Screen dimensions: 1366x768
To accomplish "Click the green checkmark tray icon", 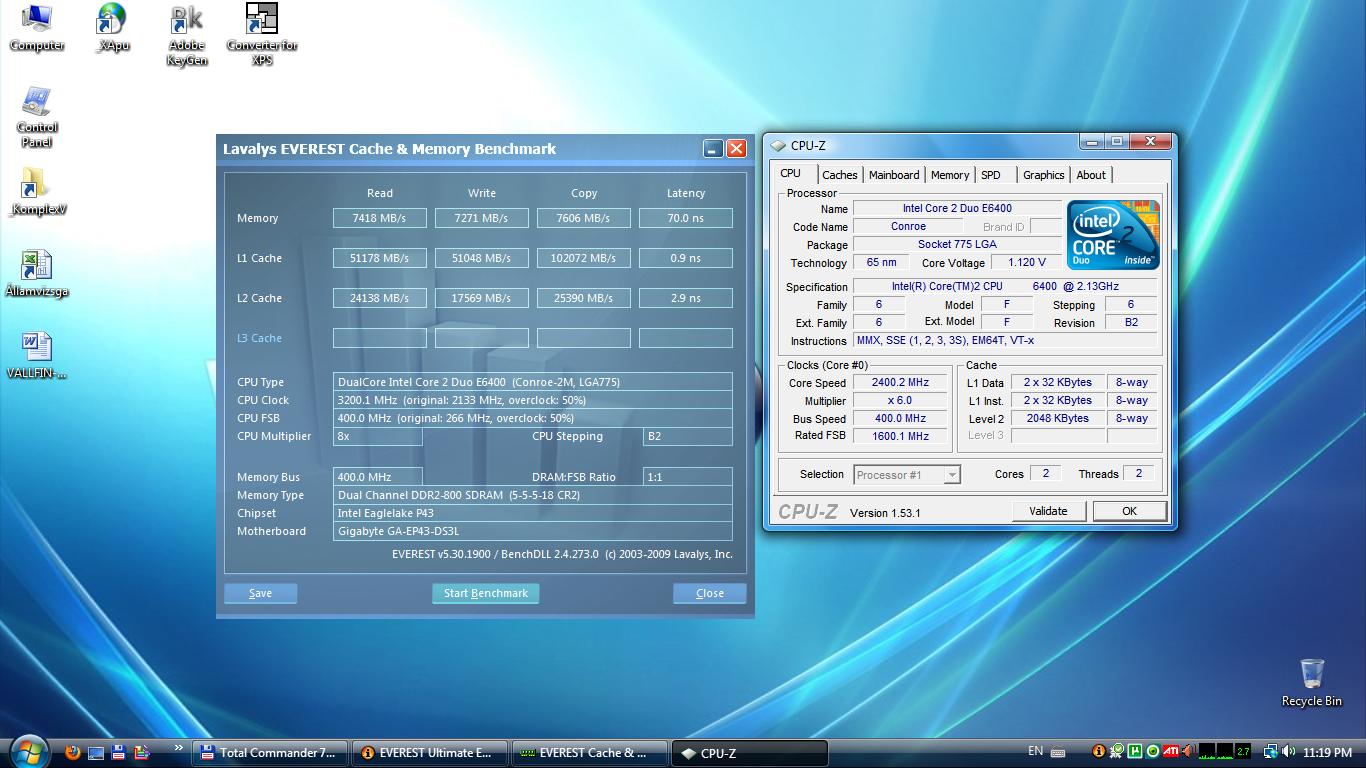I will coord(1117,751).
